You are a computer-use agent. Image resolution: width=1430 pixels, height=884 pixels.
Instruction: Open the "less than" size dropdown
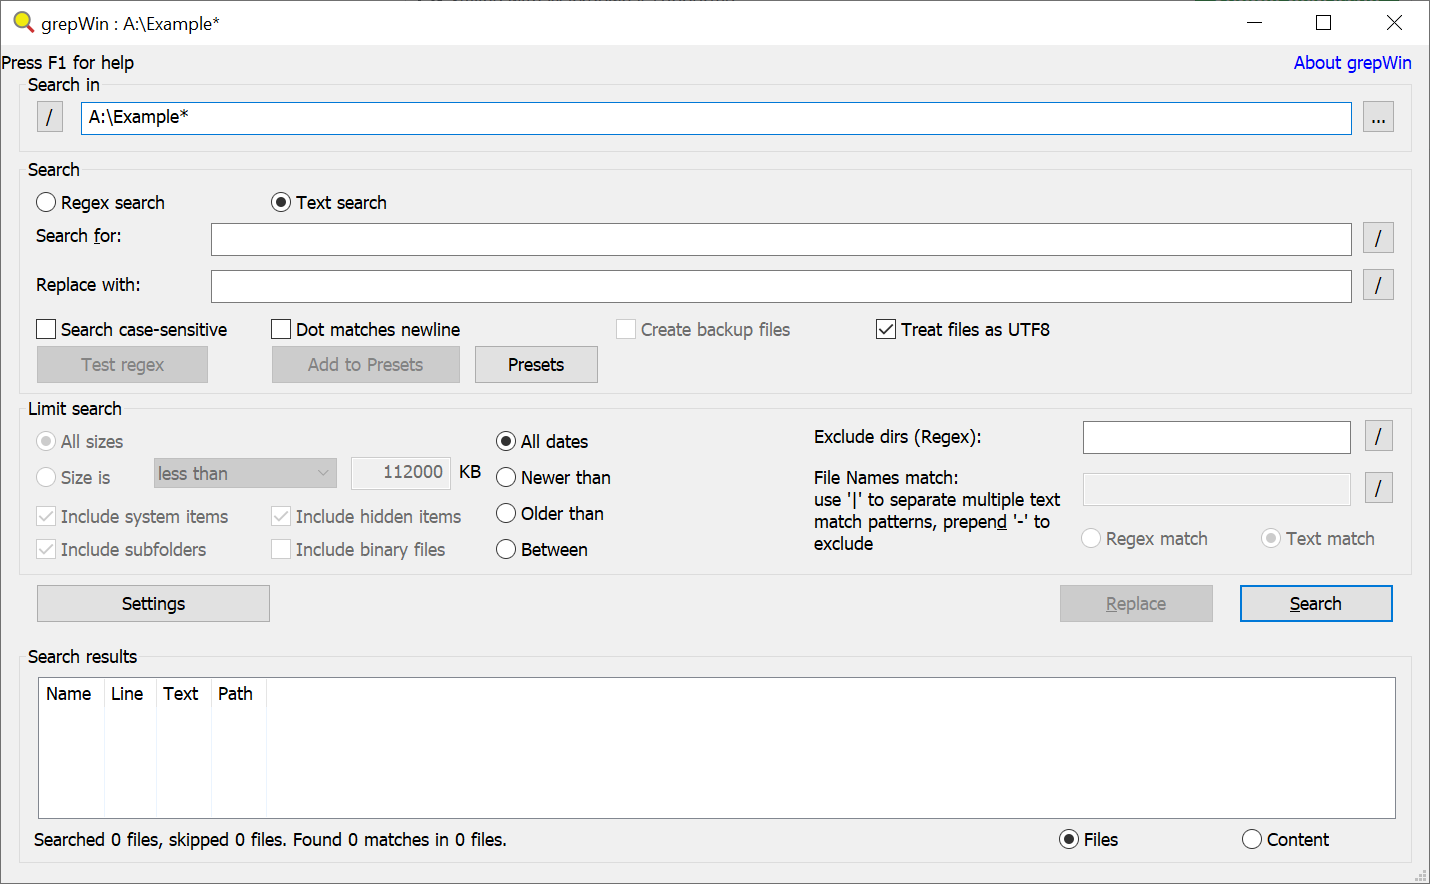pos(244,473)
